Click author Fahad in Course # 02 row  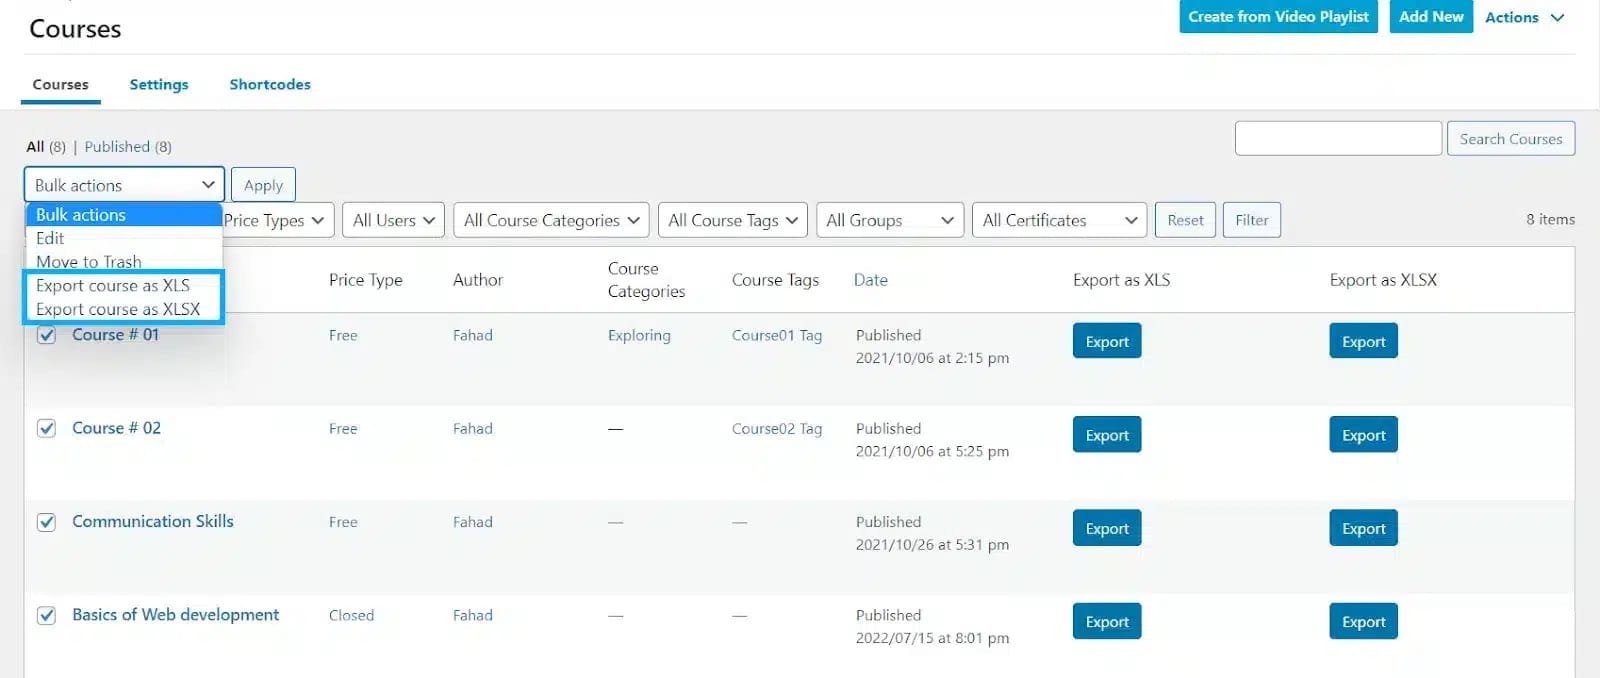(472, 428)
